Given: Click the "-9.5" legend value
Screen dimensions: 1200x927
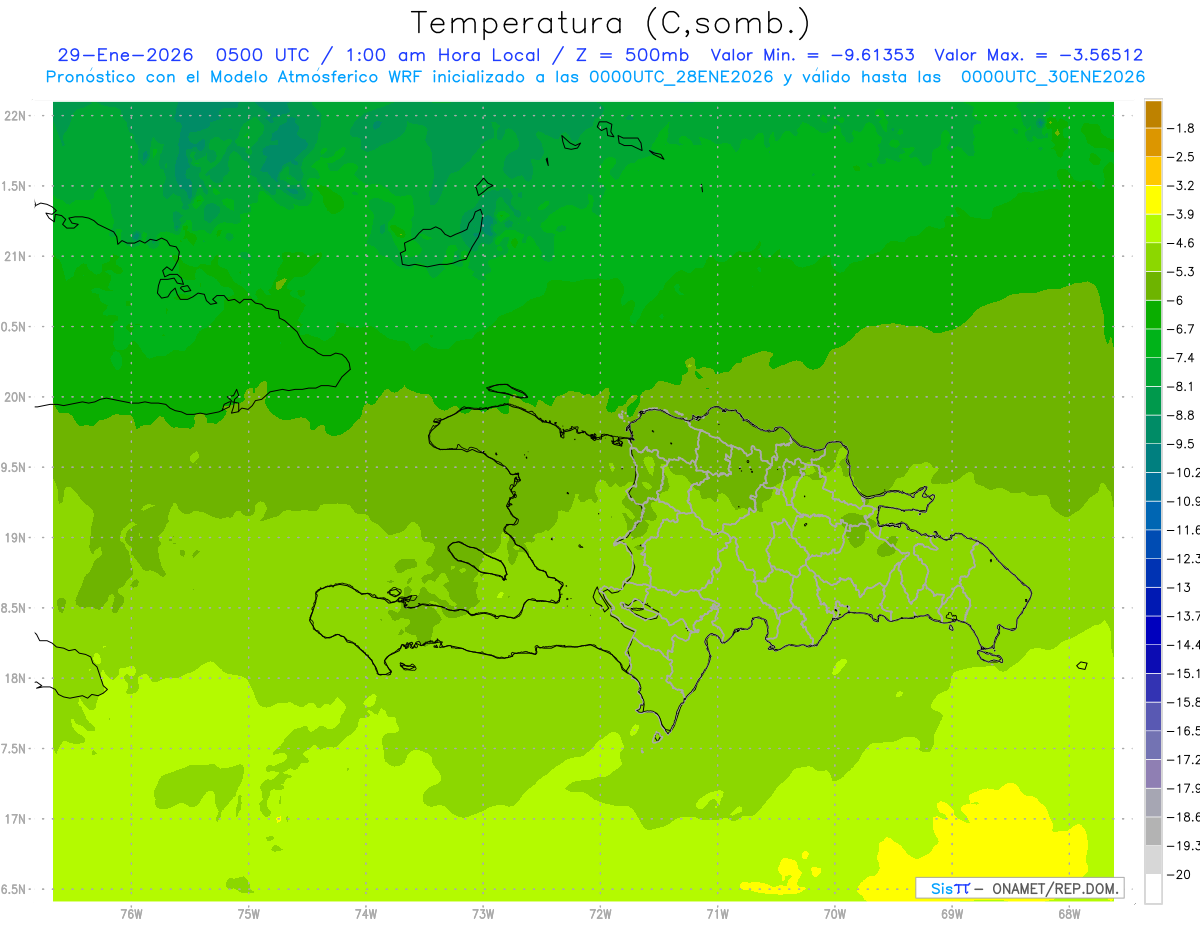Looking at the screenshot, I should pos(1181,443).
